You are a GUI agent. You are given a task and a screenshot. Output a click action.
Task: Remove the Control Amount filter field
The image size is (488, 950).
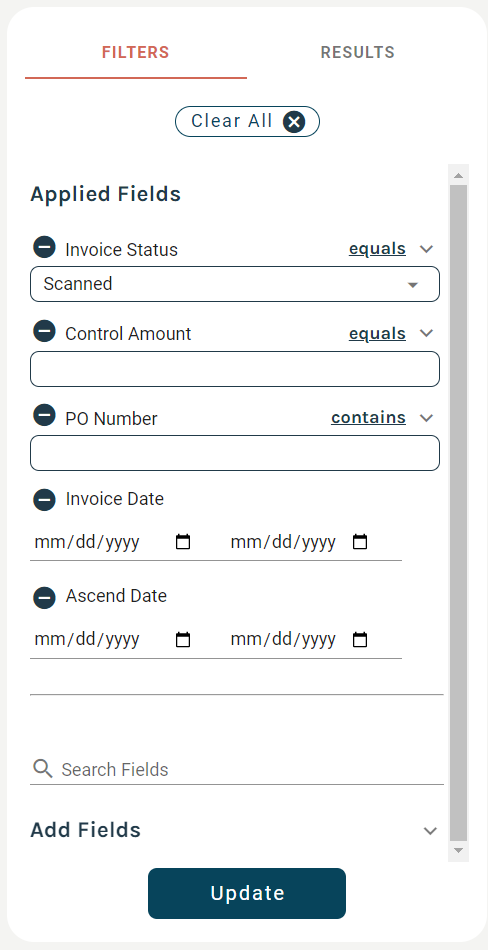coord(44,331)
